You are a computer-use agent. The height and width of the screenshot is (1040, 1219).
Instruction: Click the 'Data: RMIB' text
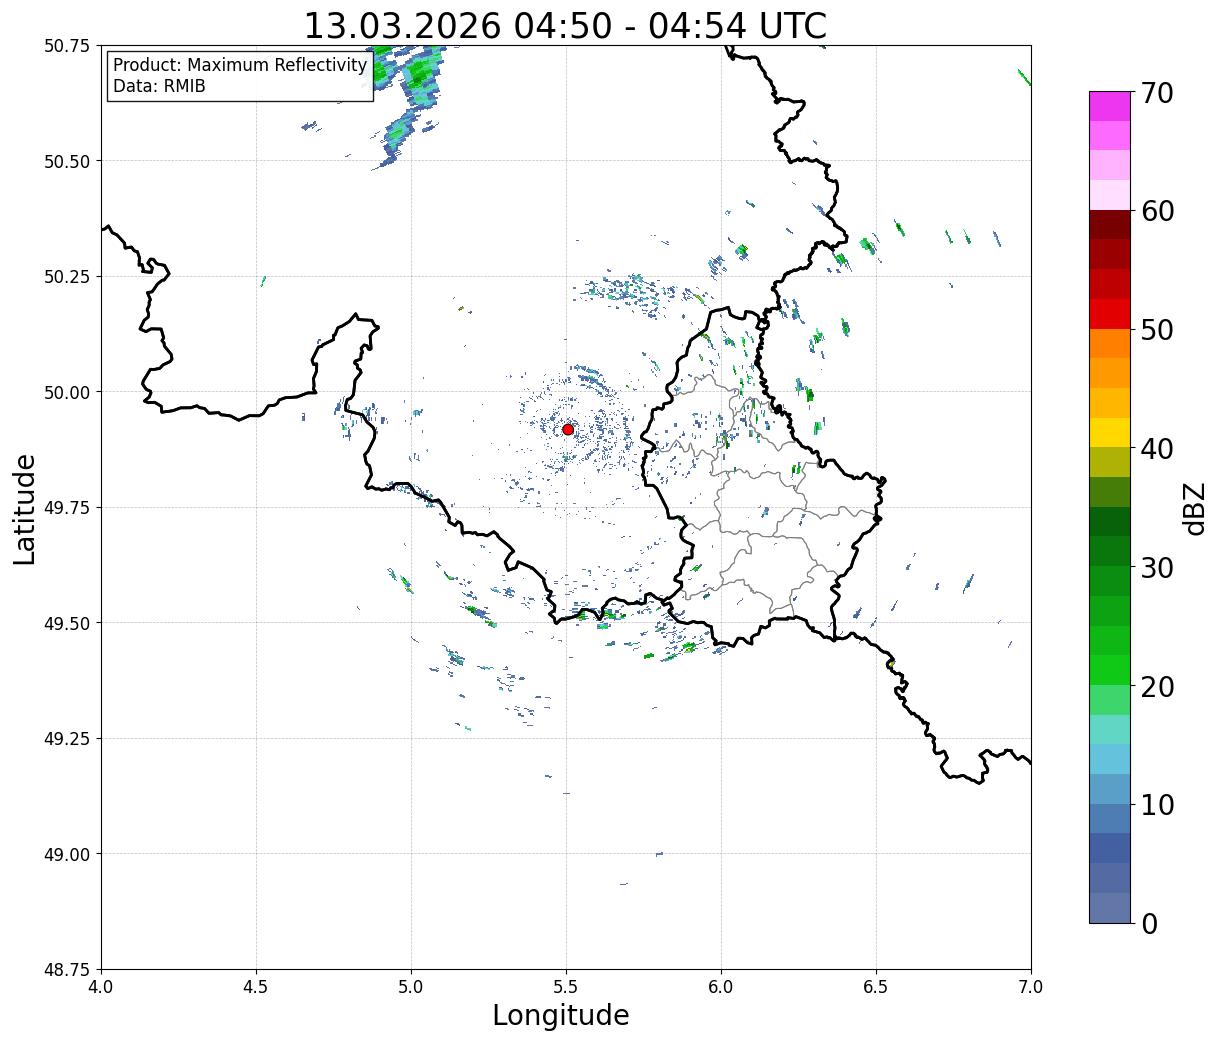point(159,86)
